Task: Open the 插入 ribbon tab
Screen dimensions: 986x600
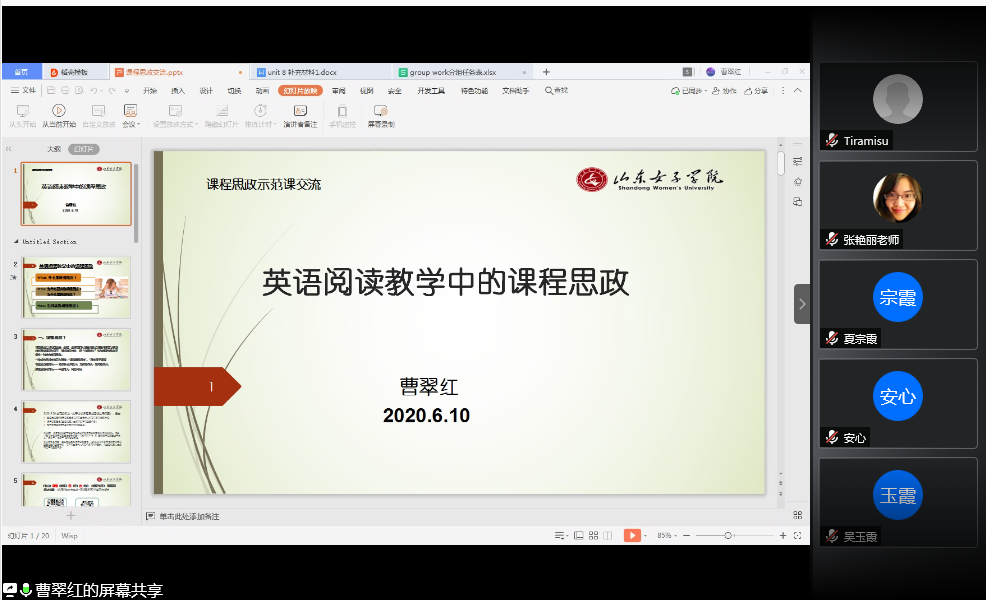Action: 178,90
